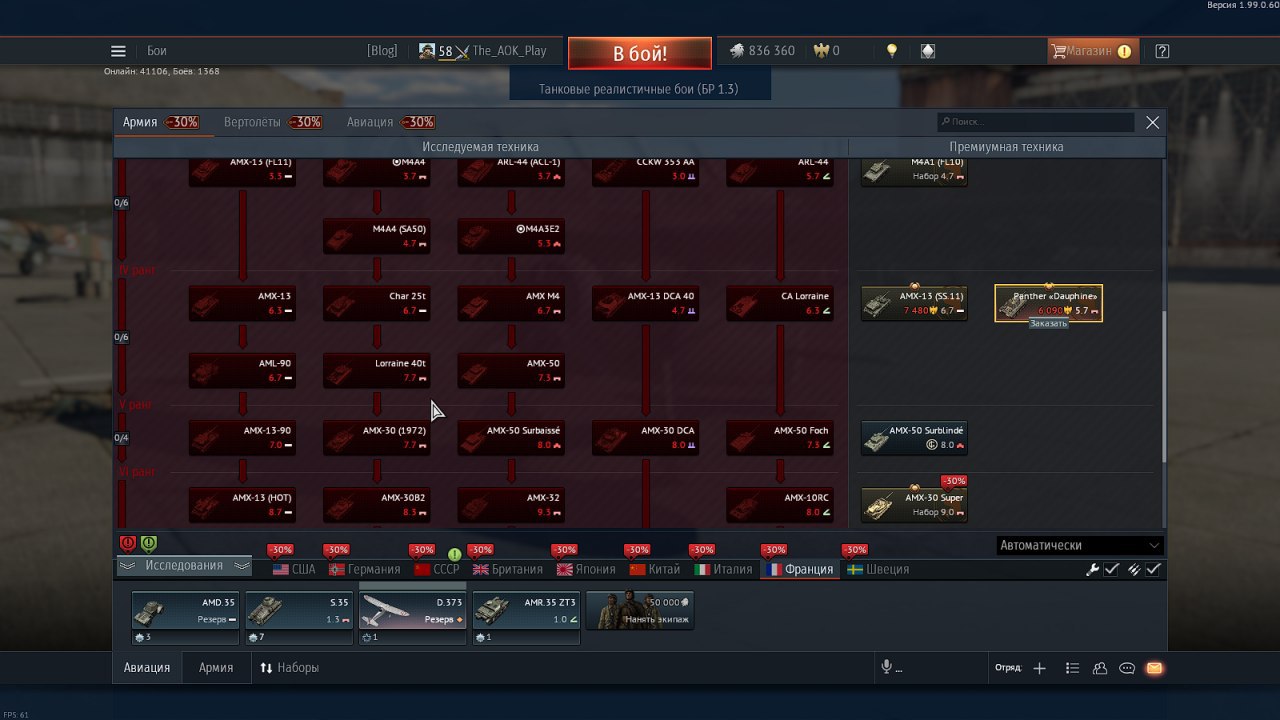Open the Автоматически dropdown
The width and height of the screenshot is (1280, 720).
(1080, 546)
